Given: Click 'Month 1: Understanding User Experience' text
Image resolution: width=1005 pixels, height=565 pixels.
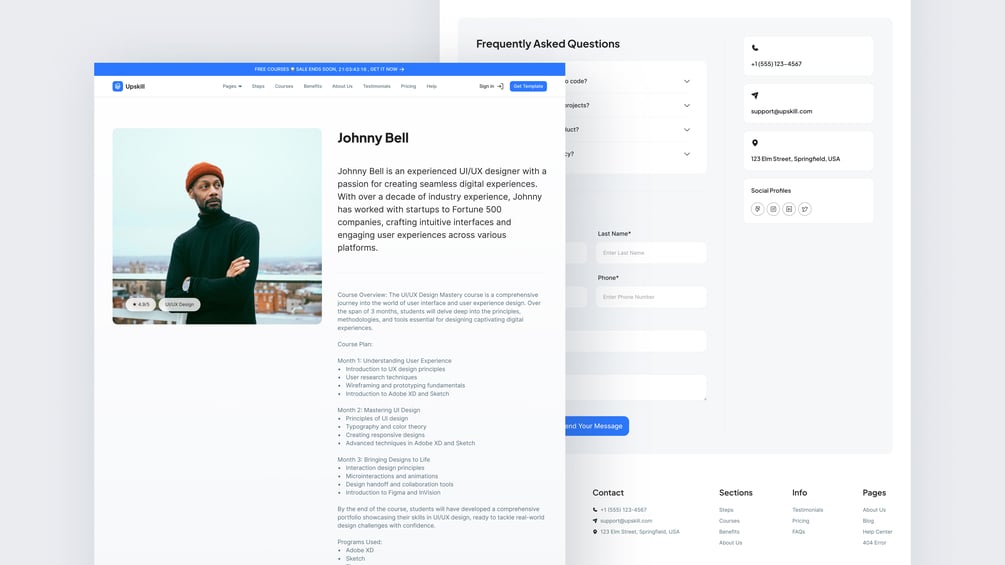Looking at the screenshot, I should tap(394, 361).
